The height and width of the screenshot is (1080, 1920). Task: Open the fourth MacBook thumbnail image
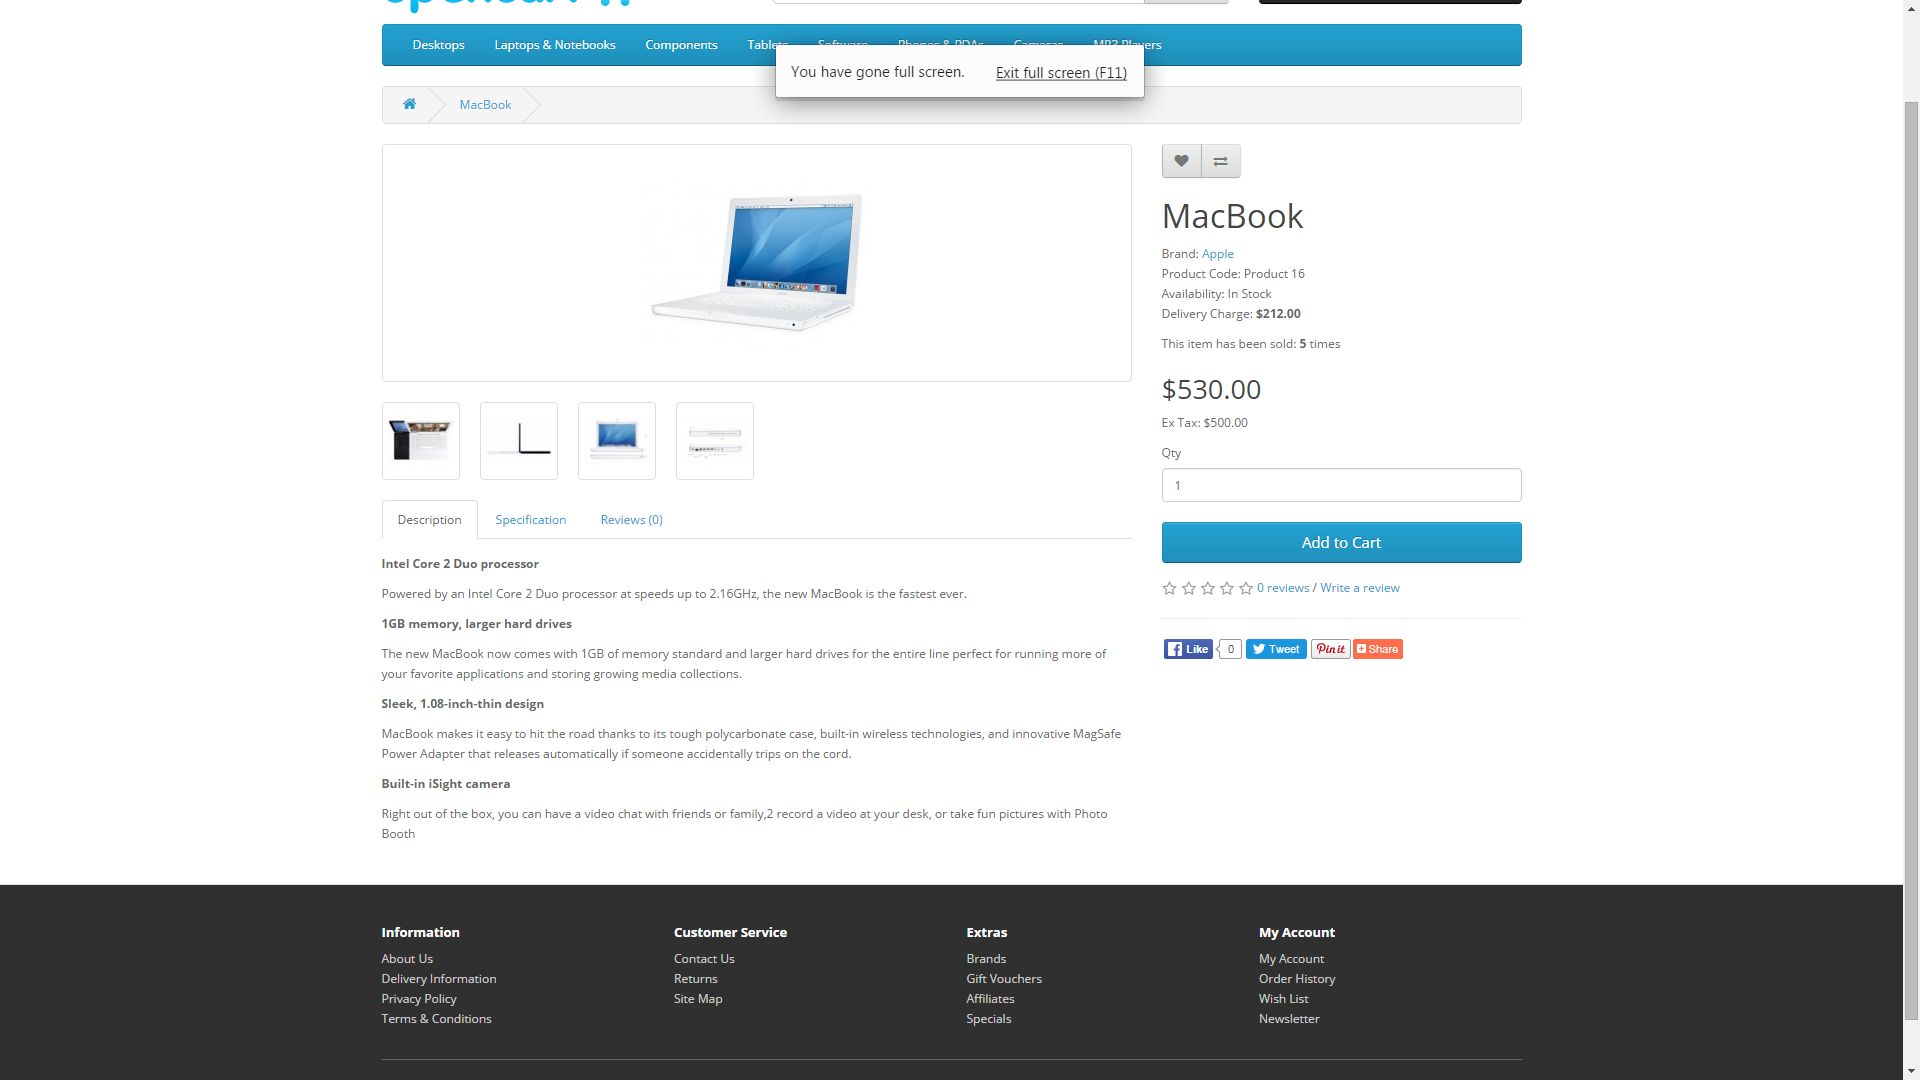coord(715,441)
